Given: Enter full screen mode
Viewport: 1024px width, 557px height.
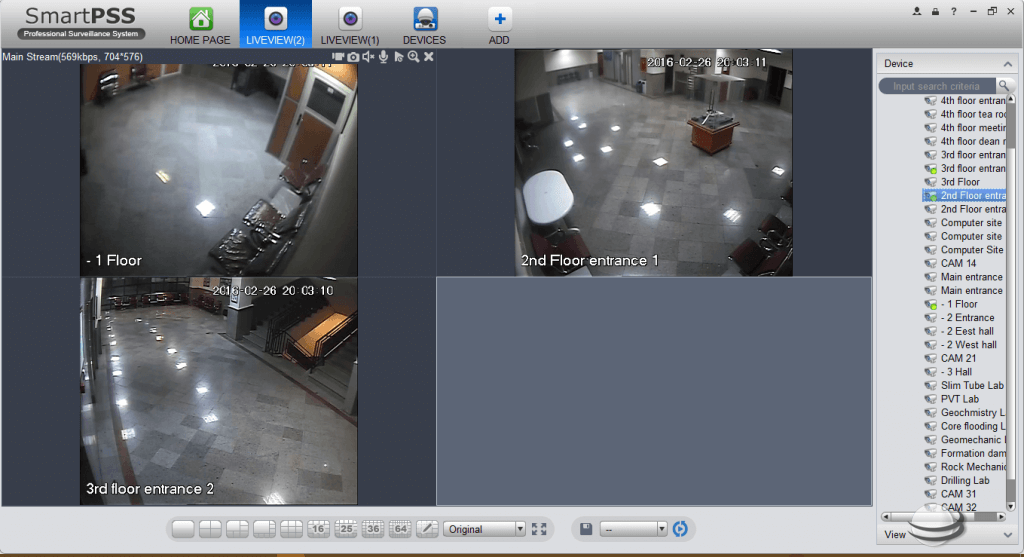Looking at the screenshot, I should pyautogui.click(x=539, y=529).
